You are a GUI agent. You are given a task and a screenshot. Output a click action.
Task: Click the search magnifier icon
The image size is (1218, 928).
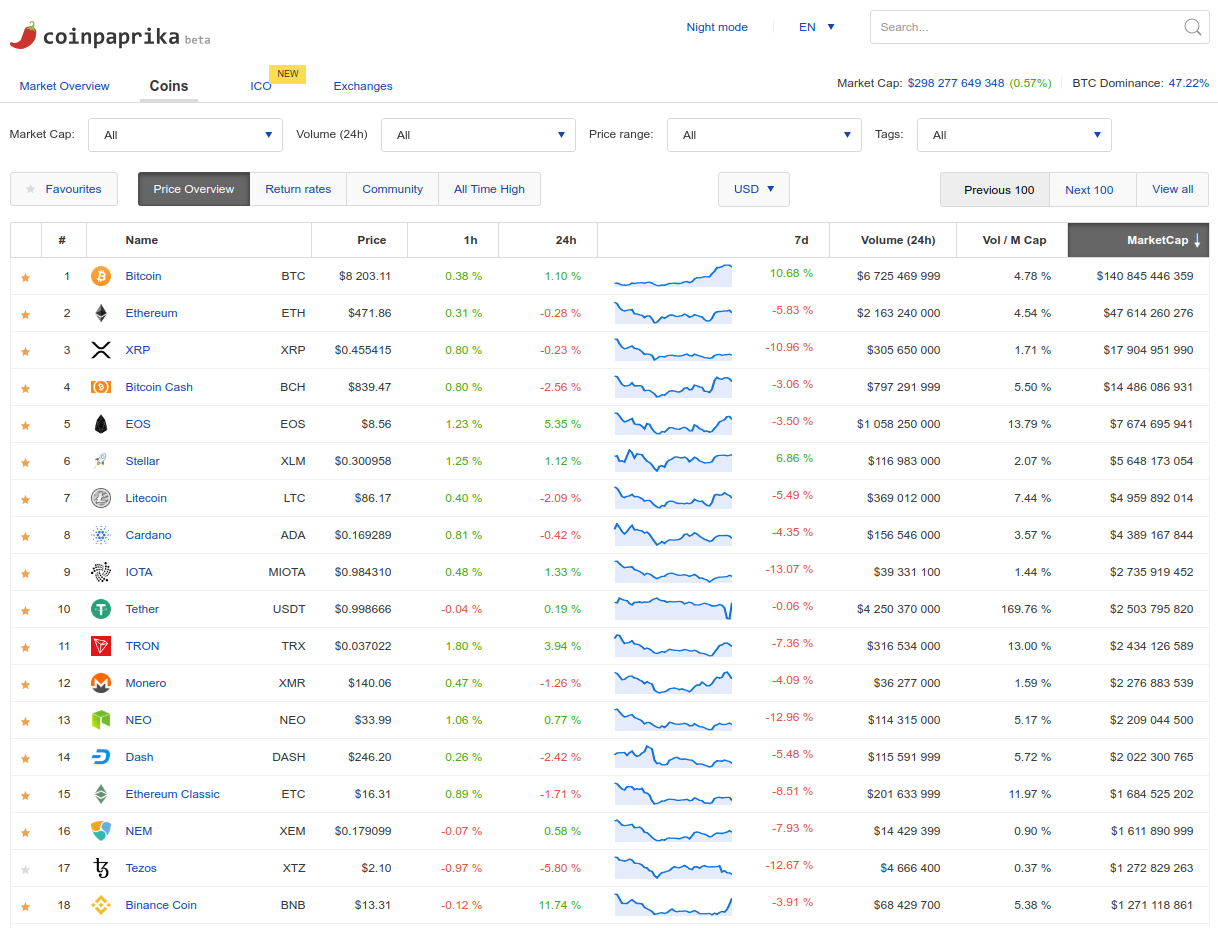point(1193,27)
